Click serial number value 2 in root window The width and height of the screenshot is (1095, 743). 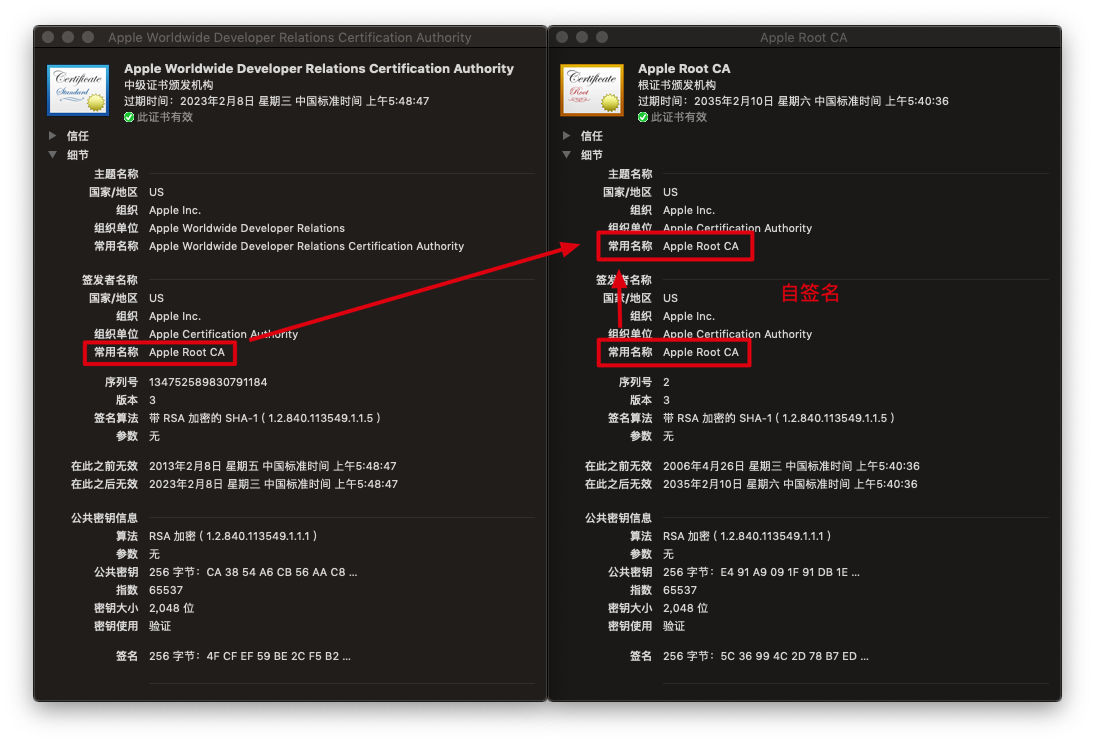tap(666, 382)
